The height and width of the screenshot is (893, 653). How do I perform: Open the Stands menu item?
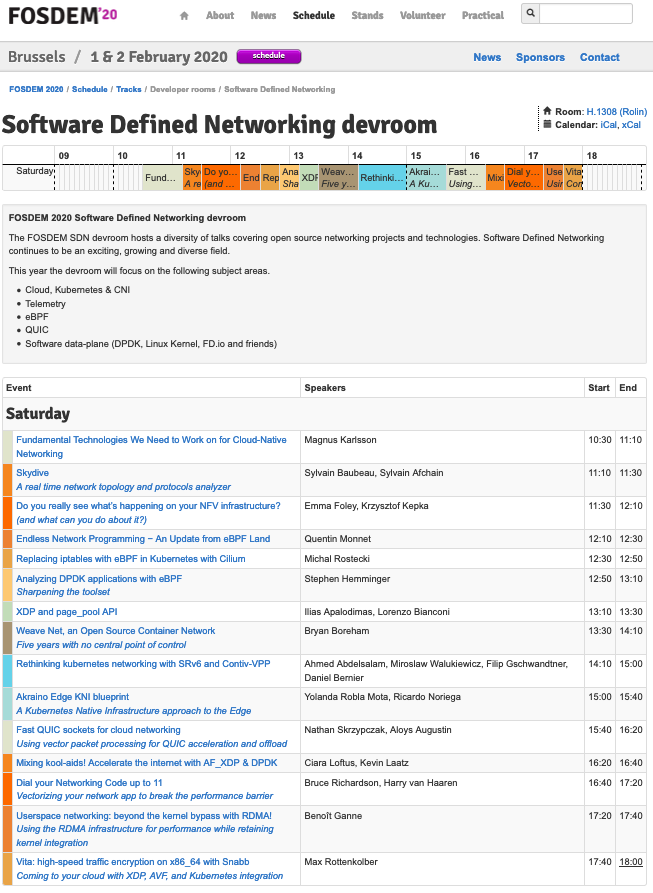pyautogui.click(x=367, y=15)
